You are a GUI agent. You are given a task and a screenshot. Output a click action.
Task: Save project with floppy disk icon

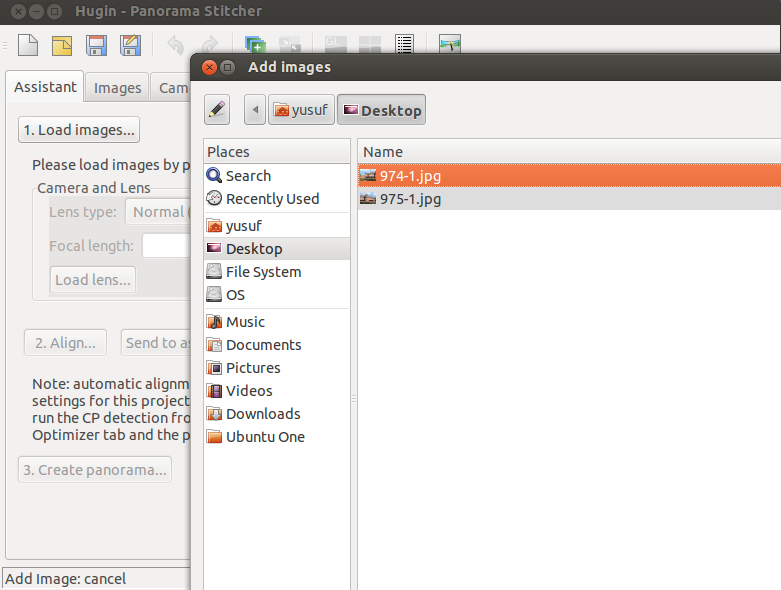point(96,45)
